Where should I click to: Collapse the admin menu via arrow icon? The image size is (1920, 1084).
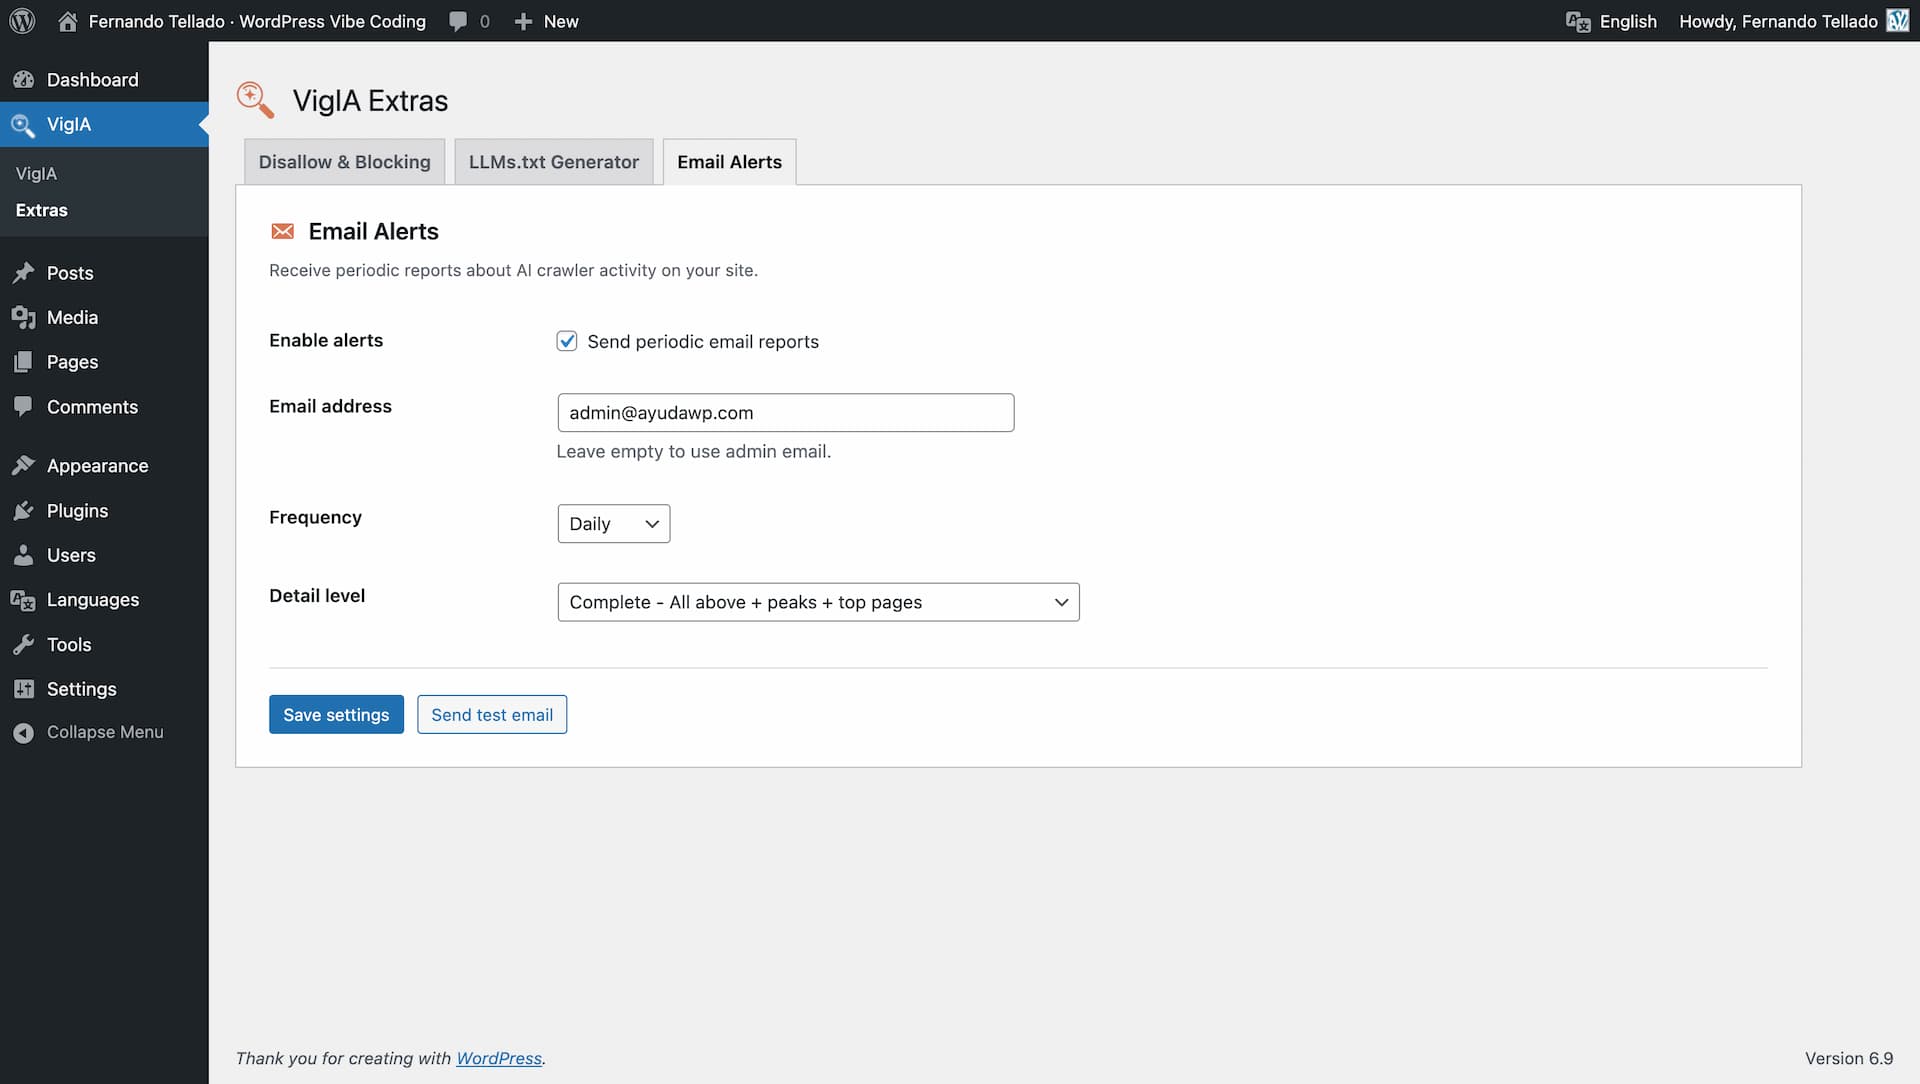tap(23, 732)
